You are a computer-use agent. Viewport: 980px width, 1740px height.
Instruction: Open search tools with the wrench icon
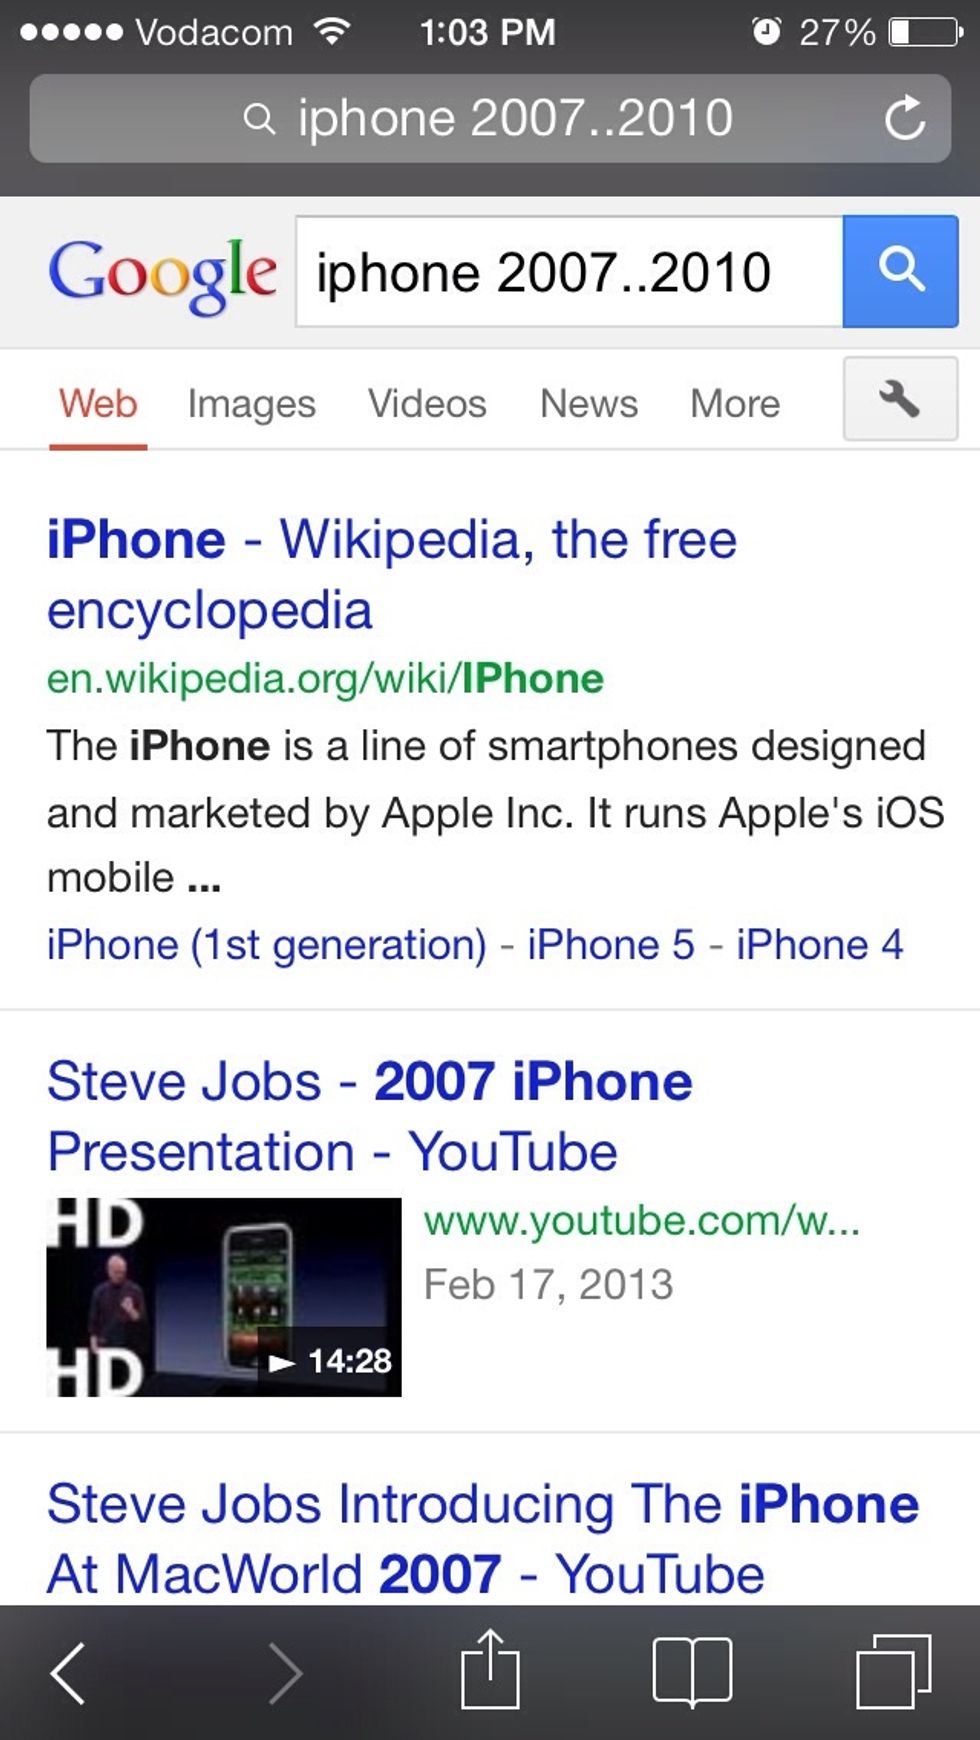[x=900, y=399]
